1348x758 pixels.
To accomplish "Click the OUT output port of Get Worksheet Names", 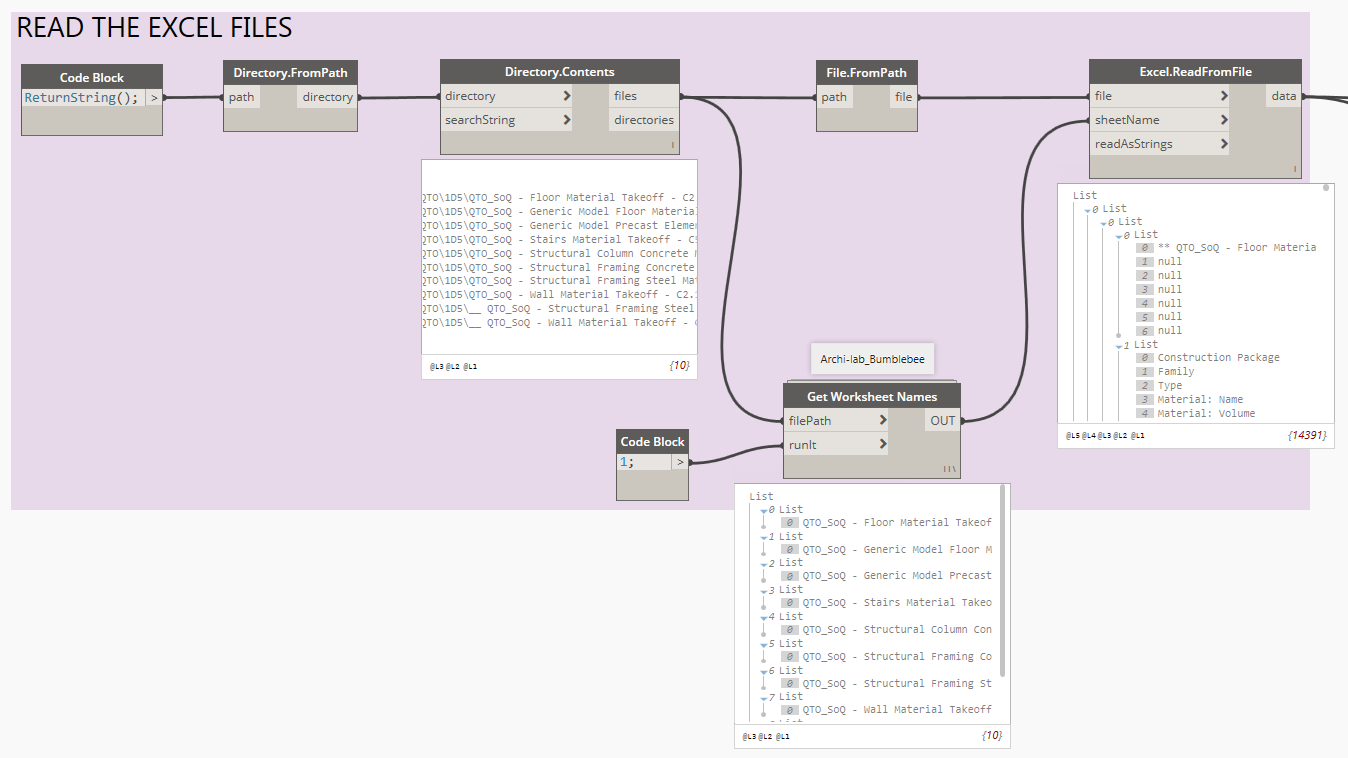I will click(x=942, y=420).
